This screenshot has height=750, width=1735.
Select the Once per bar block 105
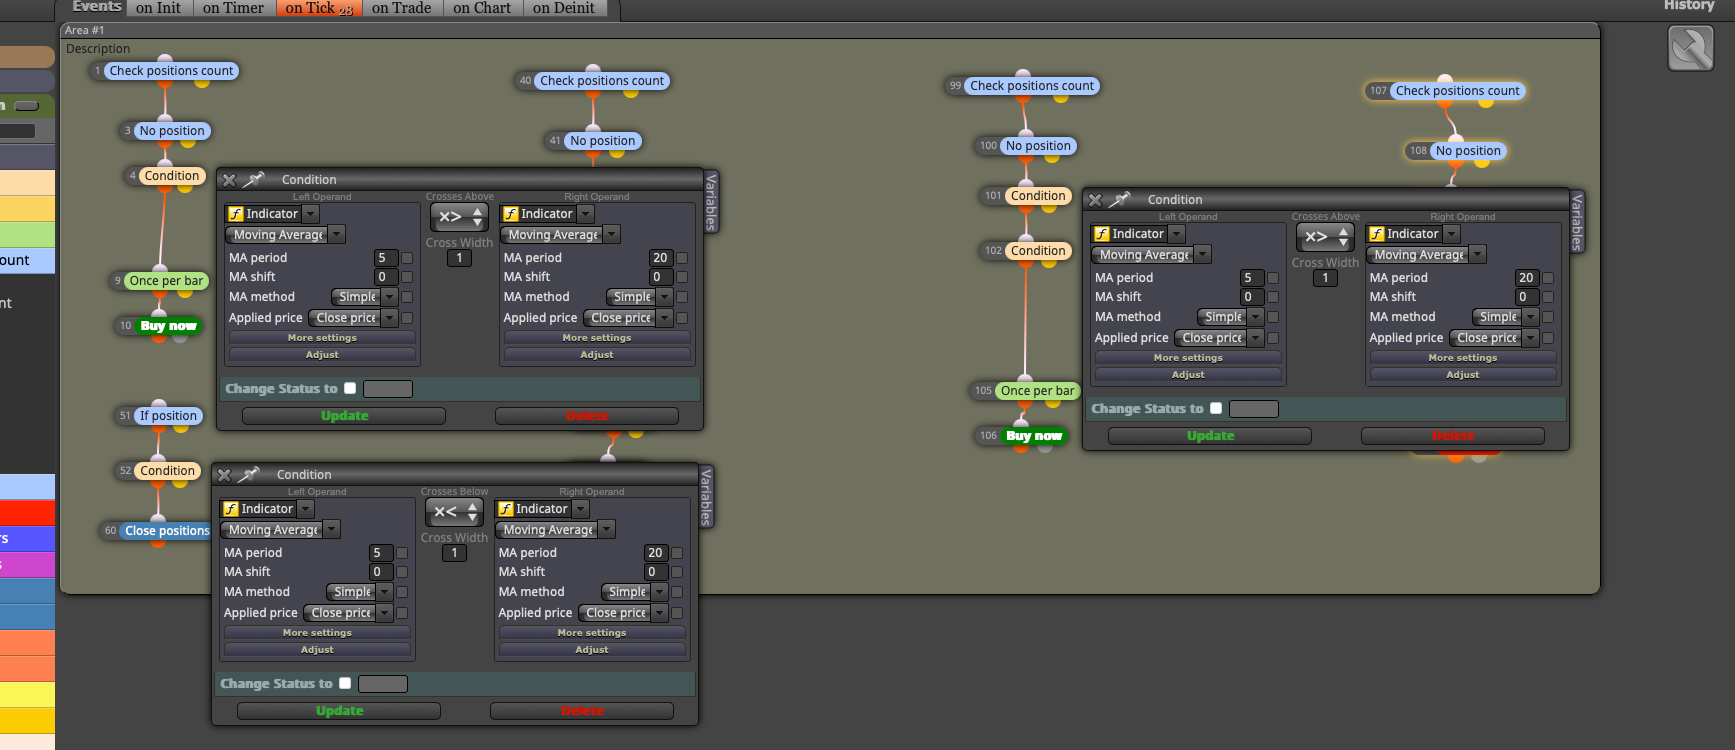coord(1037,391)
